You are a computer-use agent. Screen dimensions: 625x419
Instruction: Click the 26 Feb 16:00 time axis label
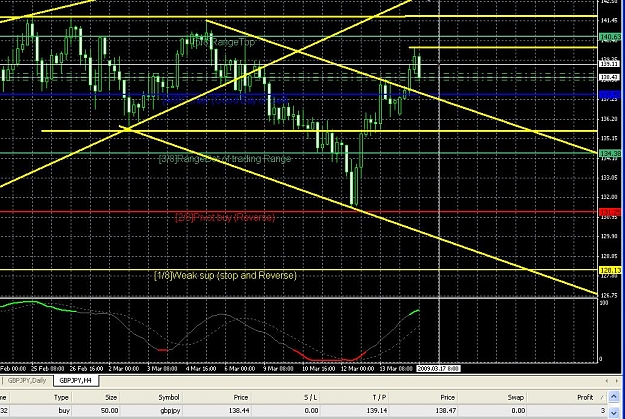point(86,369)
